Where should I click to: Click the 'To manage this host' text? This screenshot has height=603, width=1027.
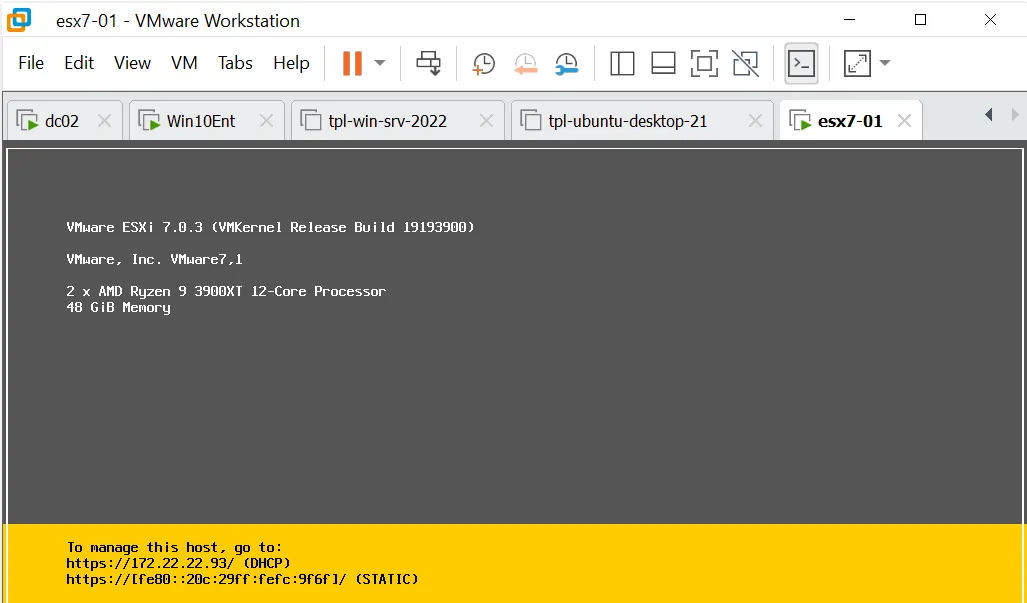pos(174,547)
